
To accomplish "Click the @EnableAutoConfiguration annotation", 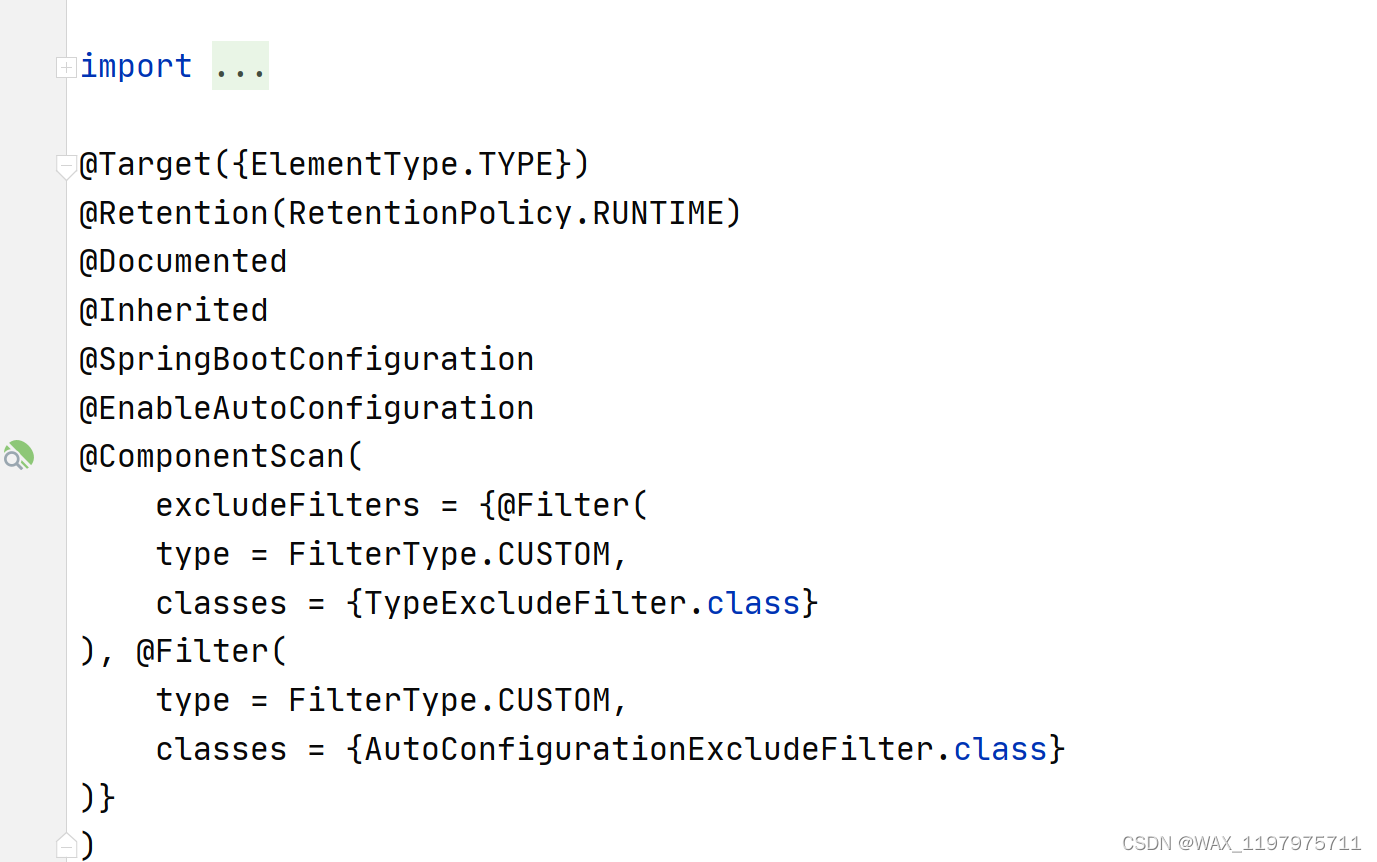I will coord(306,408).
